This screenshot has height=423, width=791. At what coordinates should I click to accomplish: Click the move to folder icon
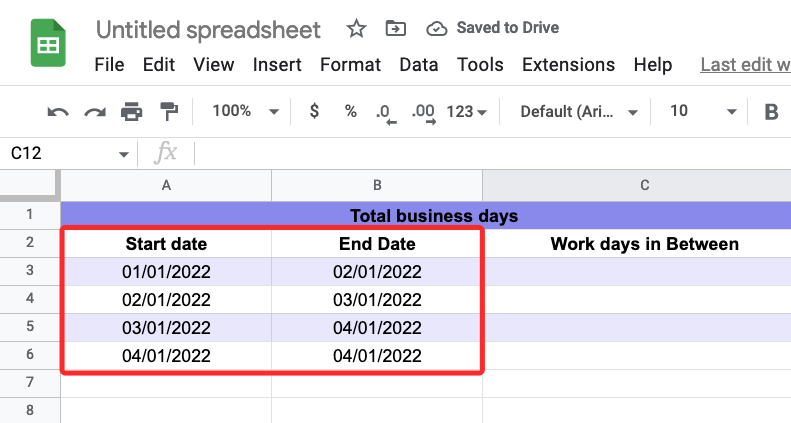tap(395, 28)
